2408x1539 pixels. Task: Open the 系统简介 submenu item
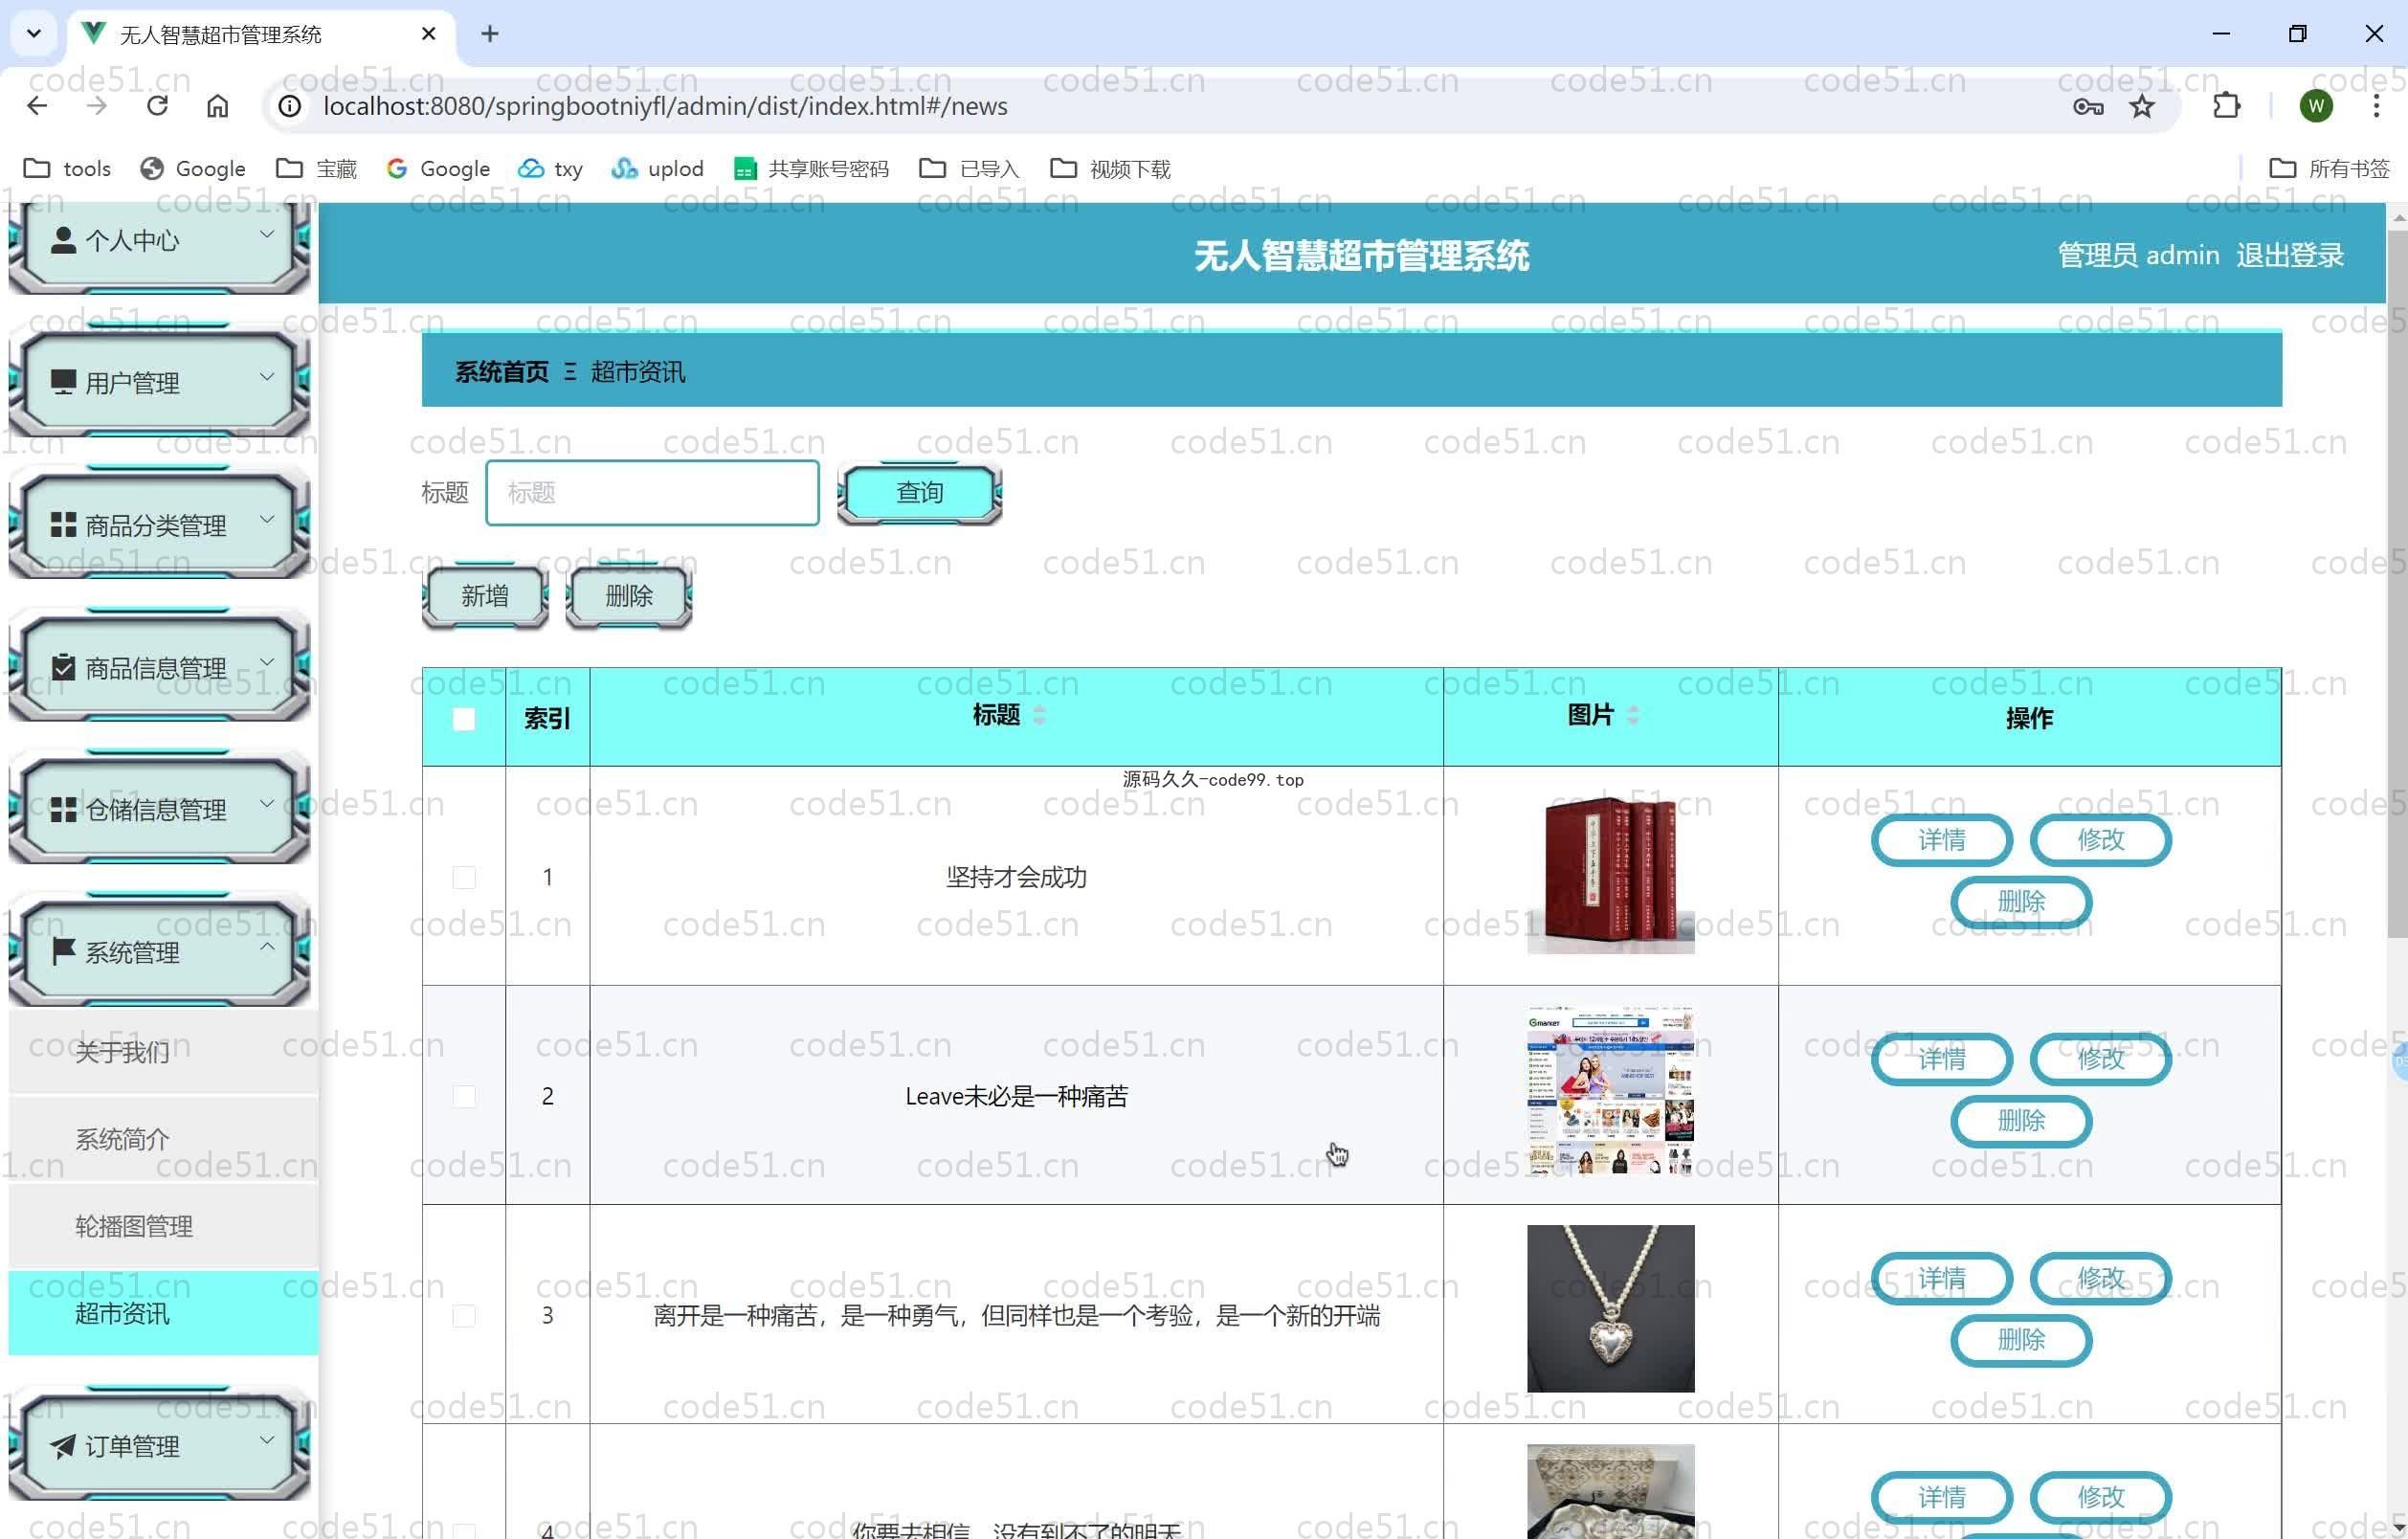coord(163,1139)
